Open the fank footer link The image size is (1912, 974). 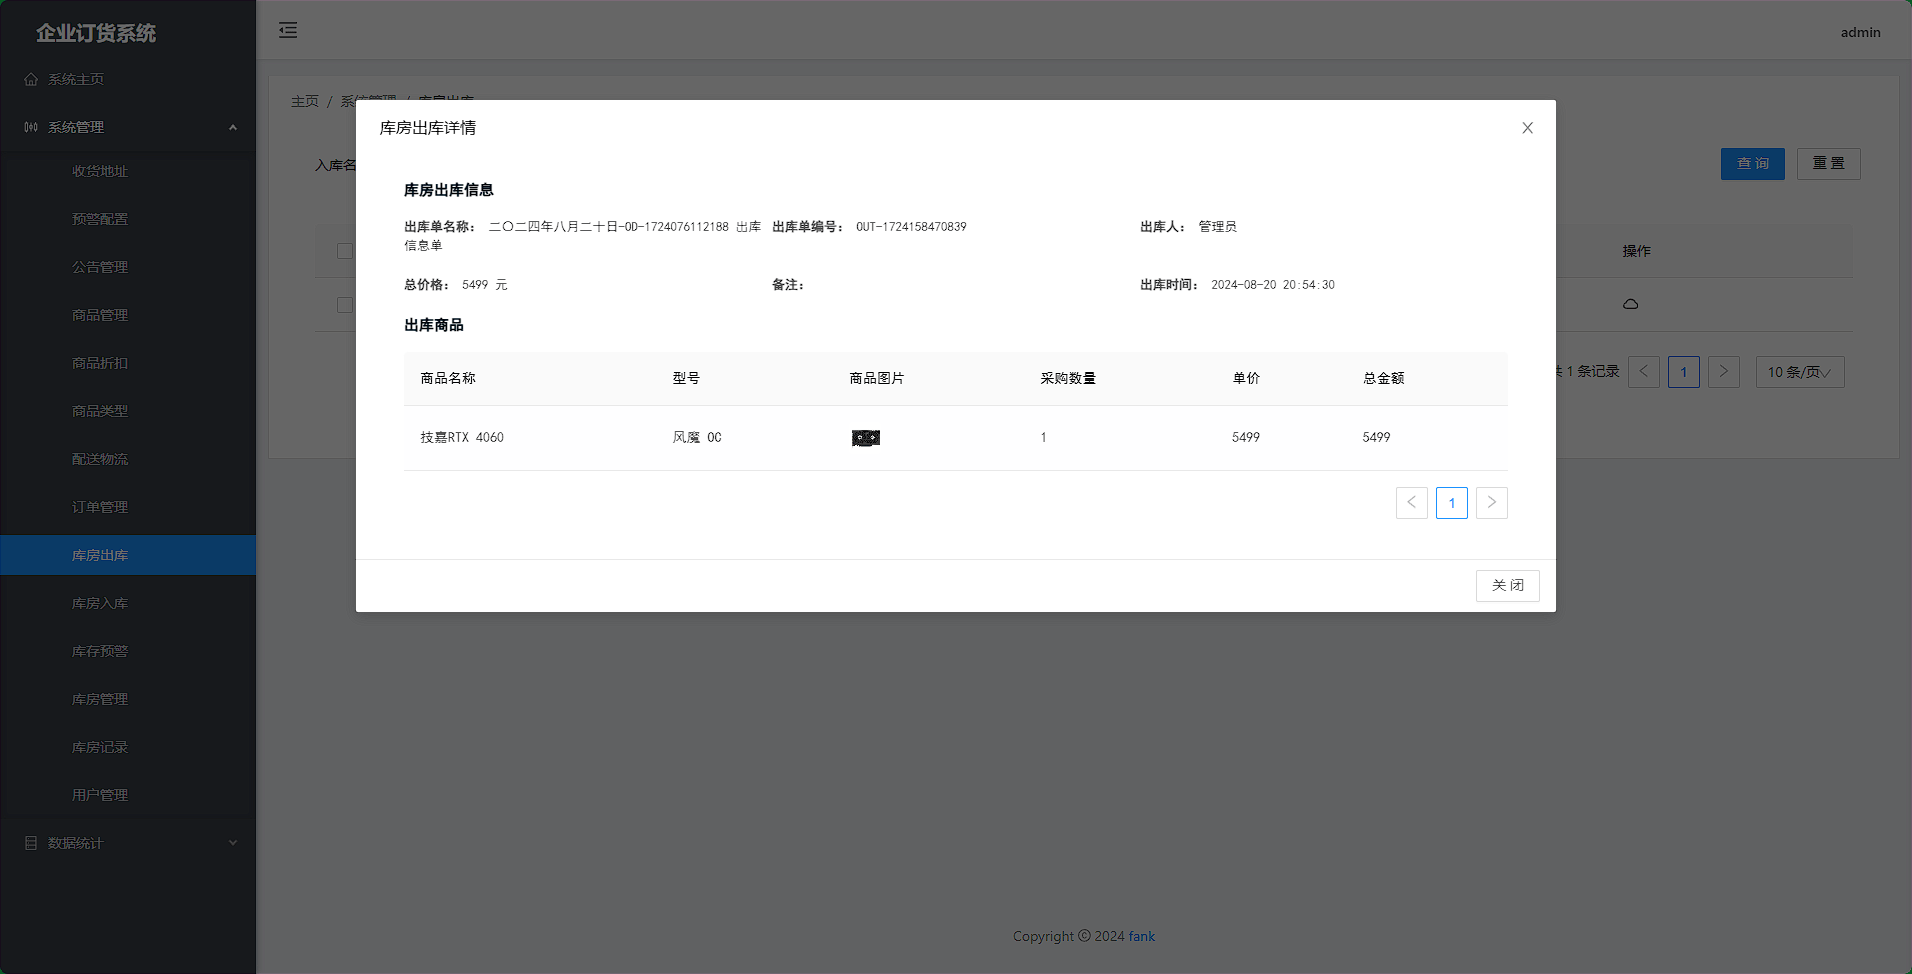(x=1141, y=936)
